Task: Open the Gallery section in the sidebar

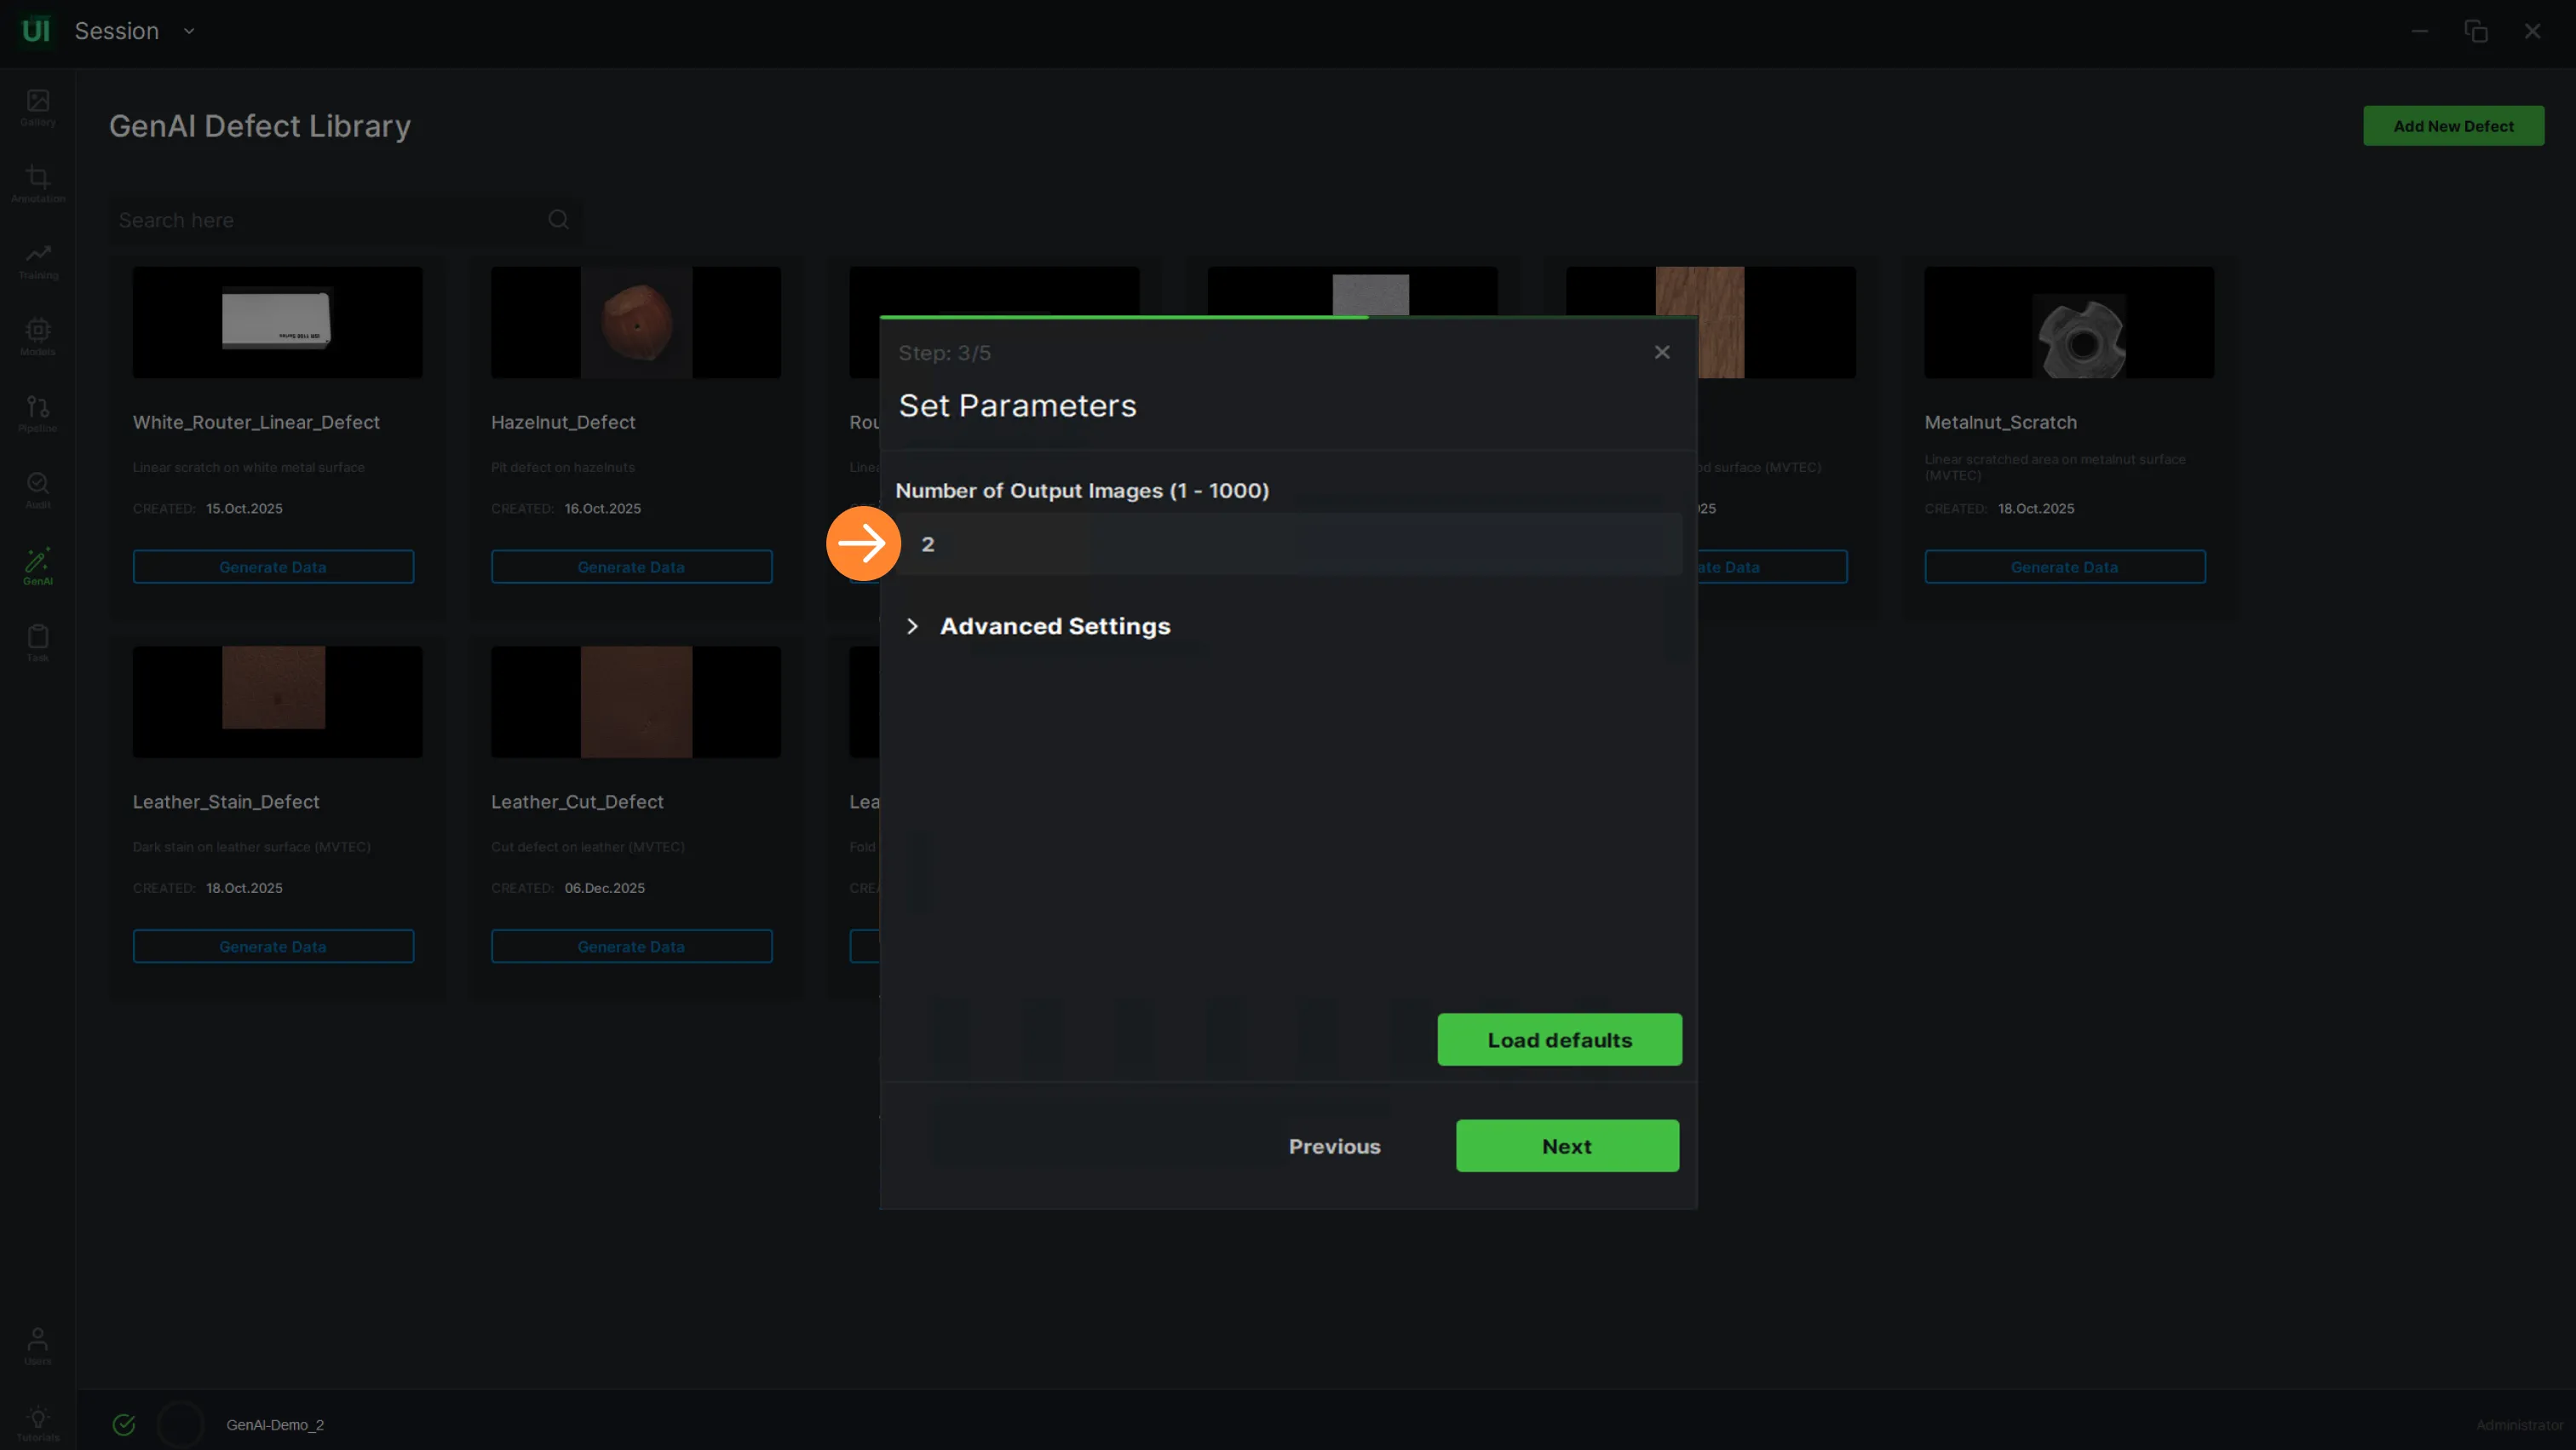Action: click(x=38, y=107)
